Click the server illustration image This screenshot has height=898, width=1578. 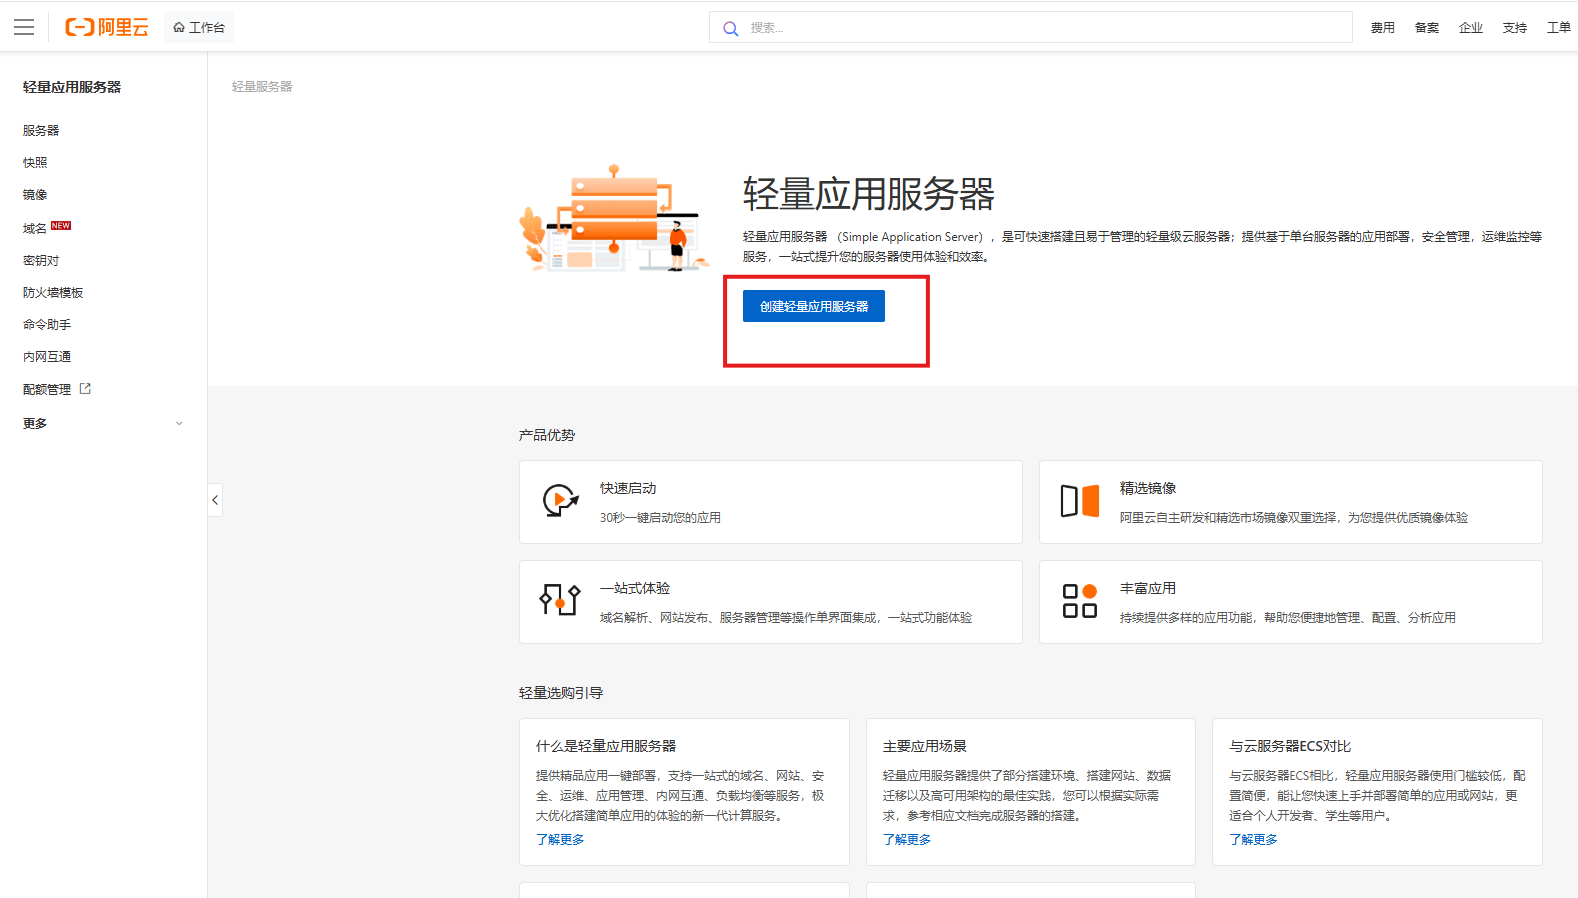(x=613, y=218)
